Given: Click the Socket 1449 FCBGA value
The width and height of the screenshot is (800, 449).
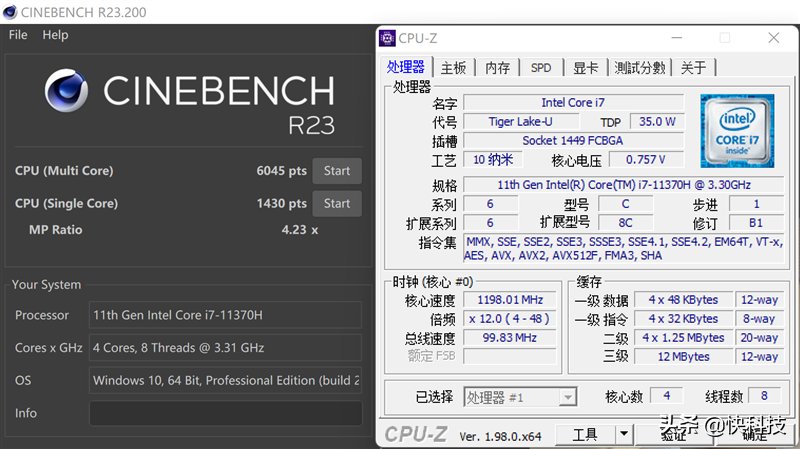Looking at the screenshot, I should point(573,140).
